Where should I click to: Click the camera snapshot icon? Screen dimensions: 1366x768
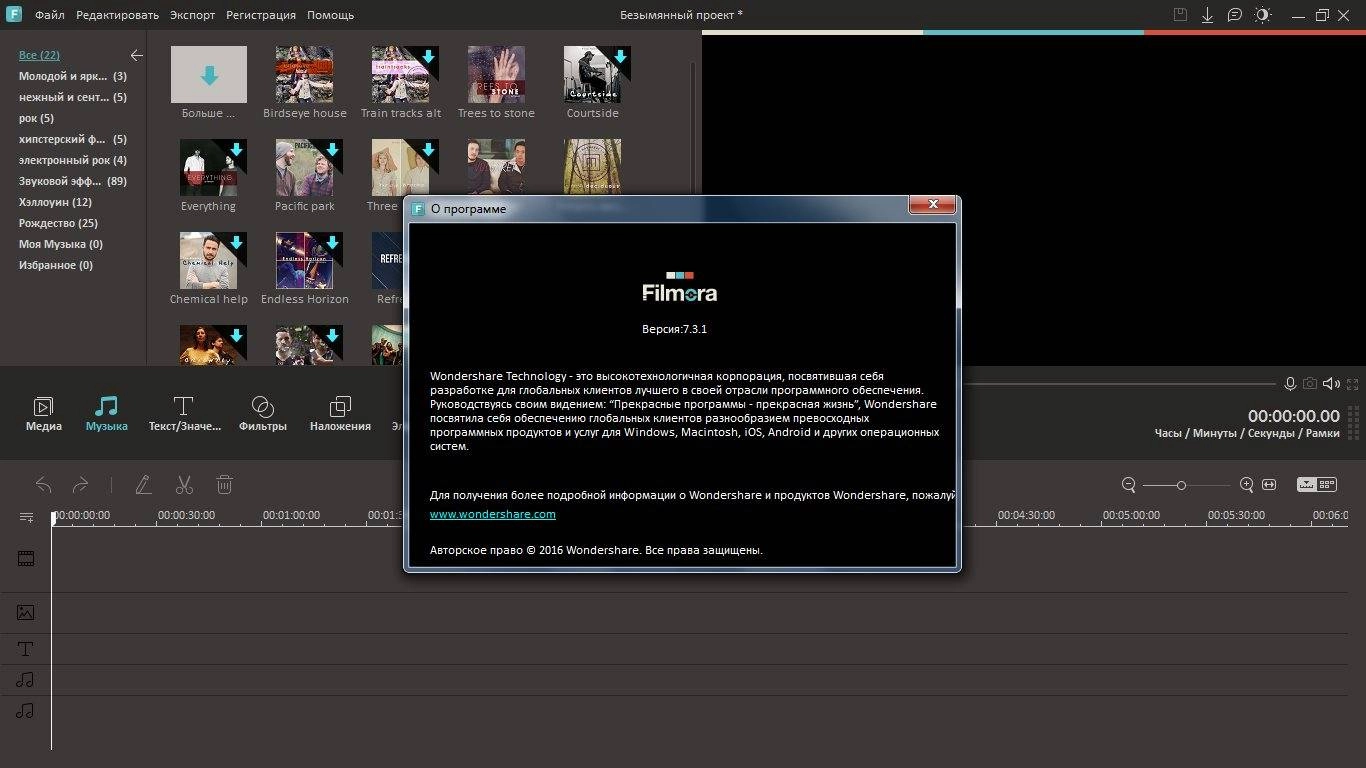(x=1310, y=384)
